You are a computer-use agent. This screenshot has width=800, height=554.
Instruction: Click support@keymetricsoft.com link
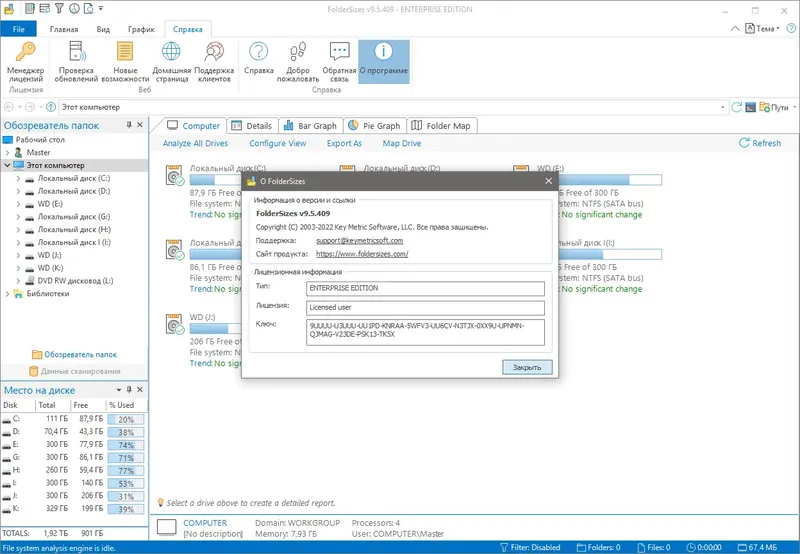click(x=359, y=240)
